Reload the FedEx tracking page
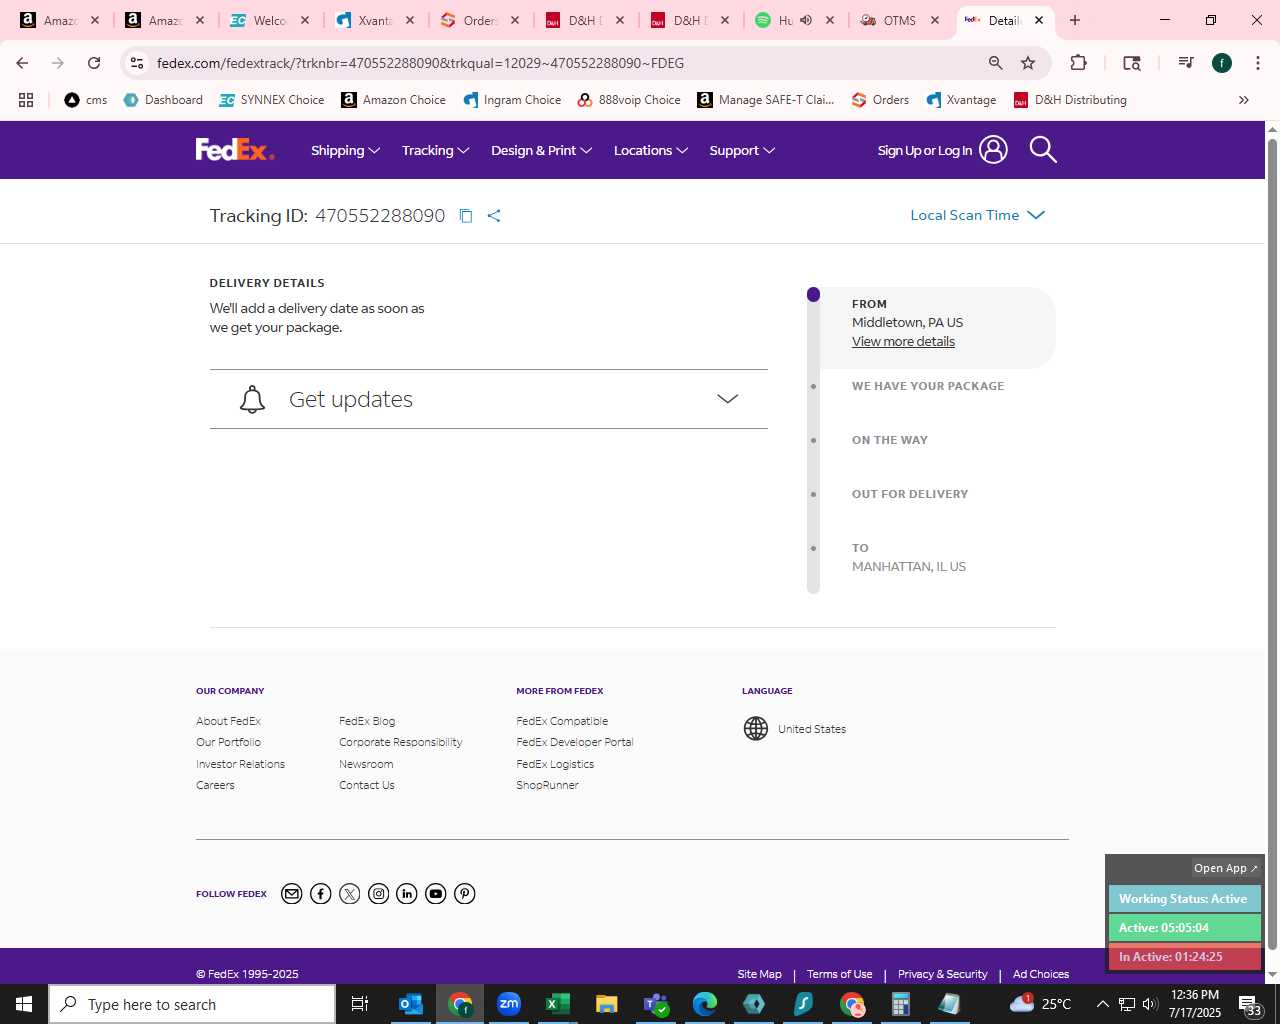This screenshot has width=1280, height=1024. click(94, 63)
